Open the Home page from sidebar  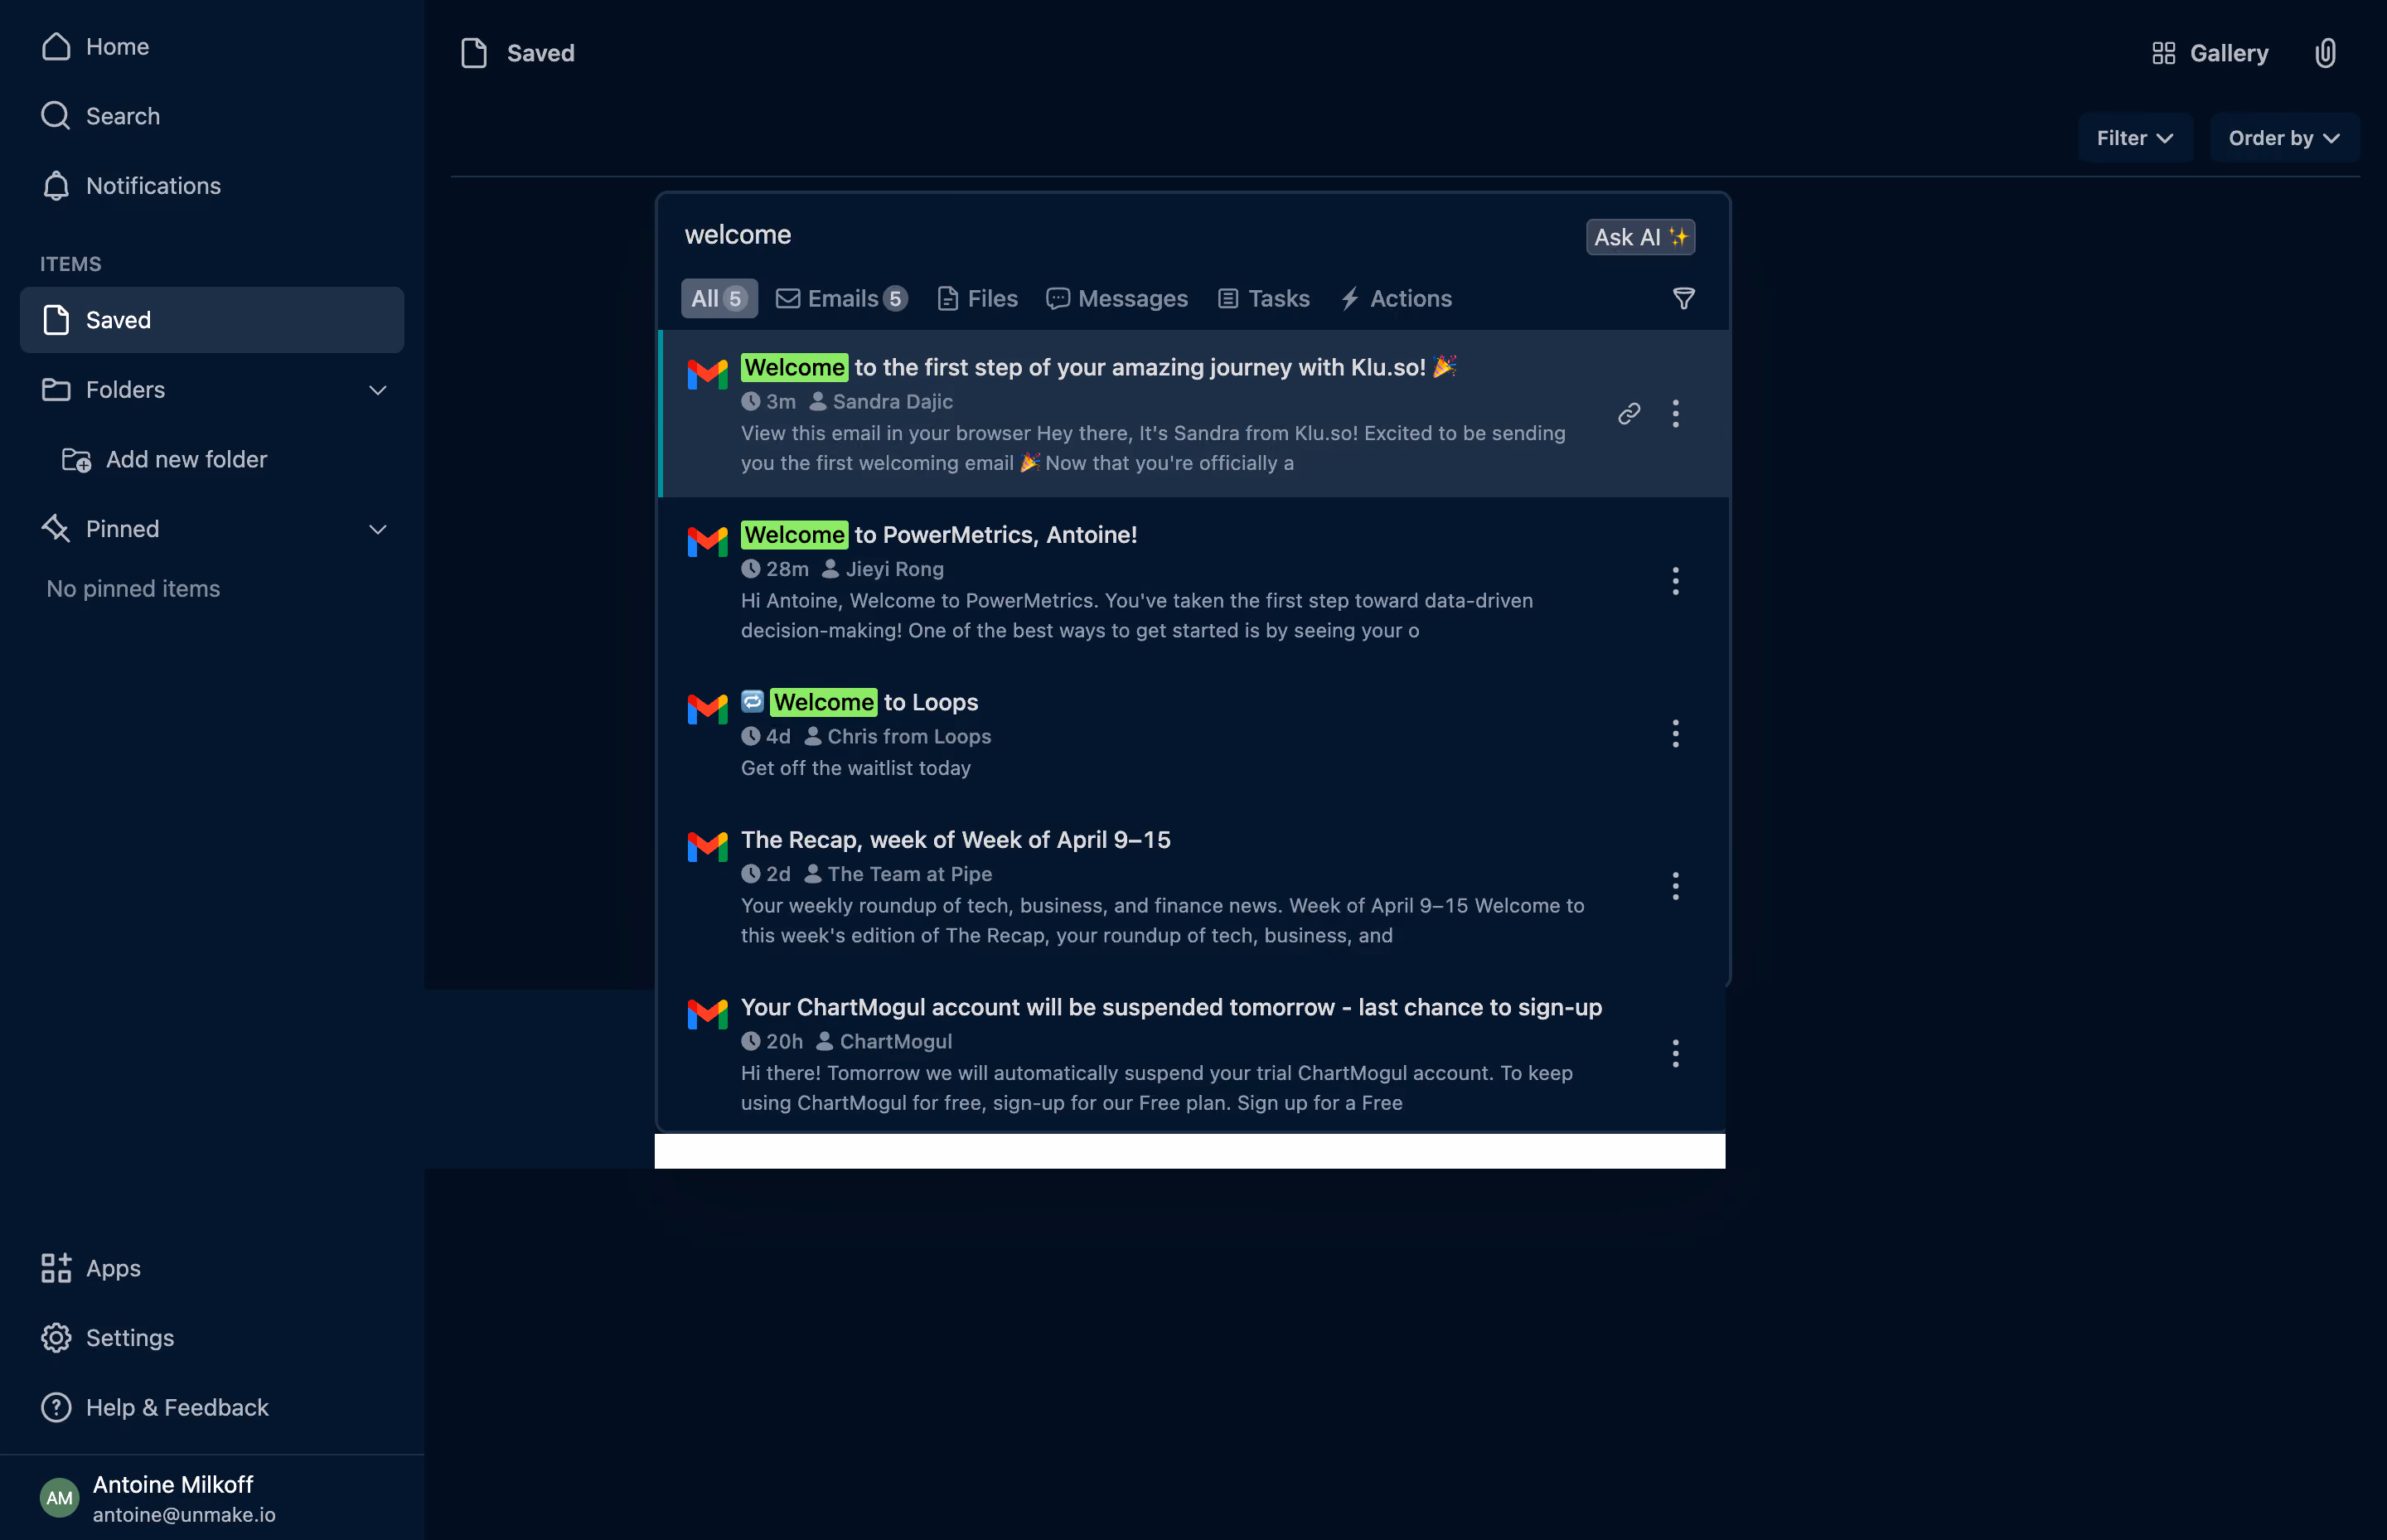coord(95,46)
